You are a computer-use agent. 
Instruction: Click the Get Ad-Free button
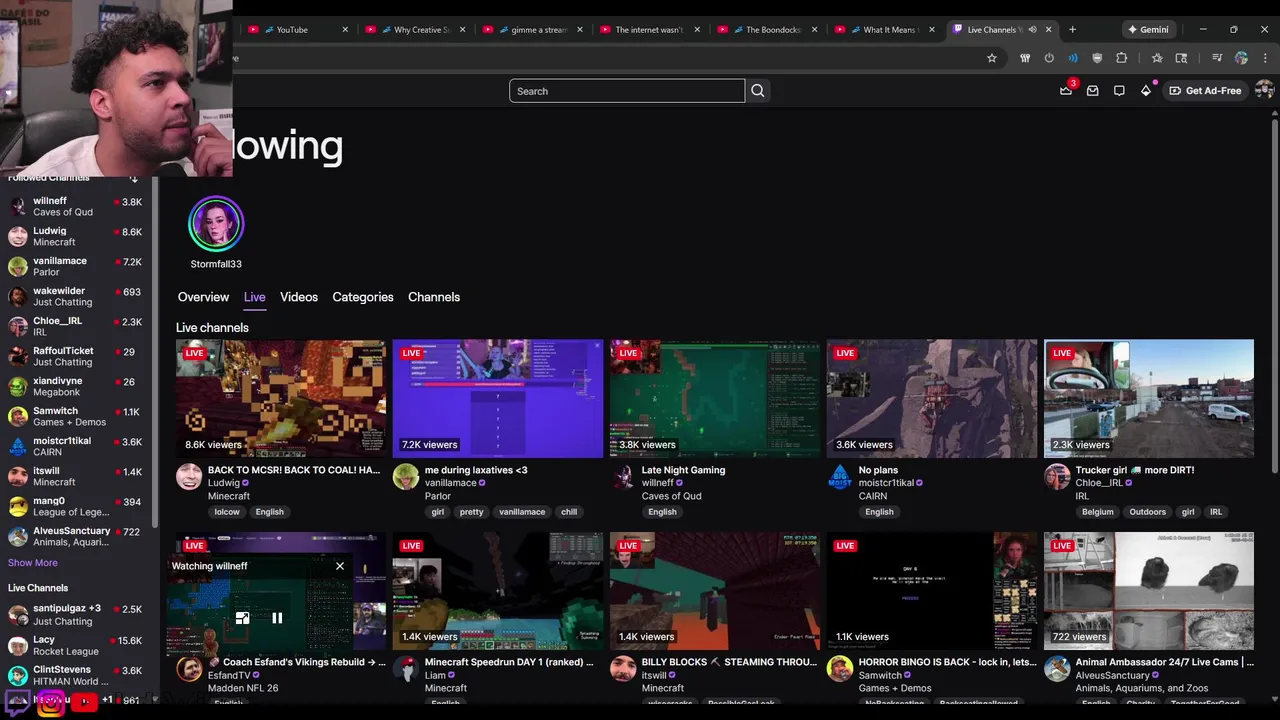pos(1205,91)
